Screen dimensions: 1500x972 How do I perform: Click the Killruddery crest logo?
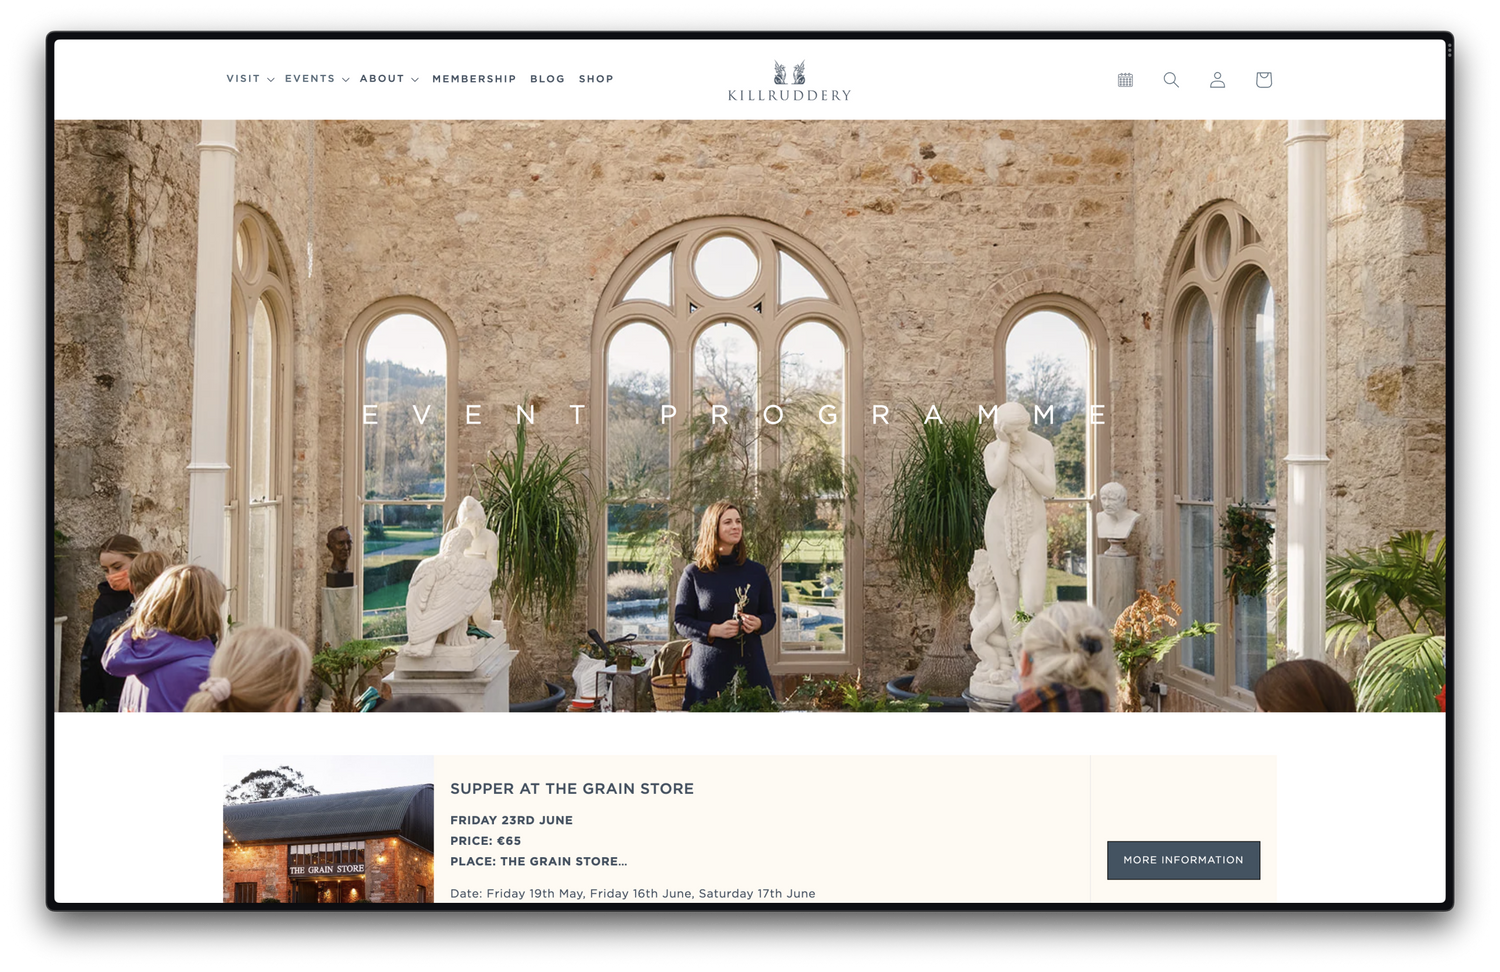pyautogui.click(x=789, y=72)
